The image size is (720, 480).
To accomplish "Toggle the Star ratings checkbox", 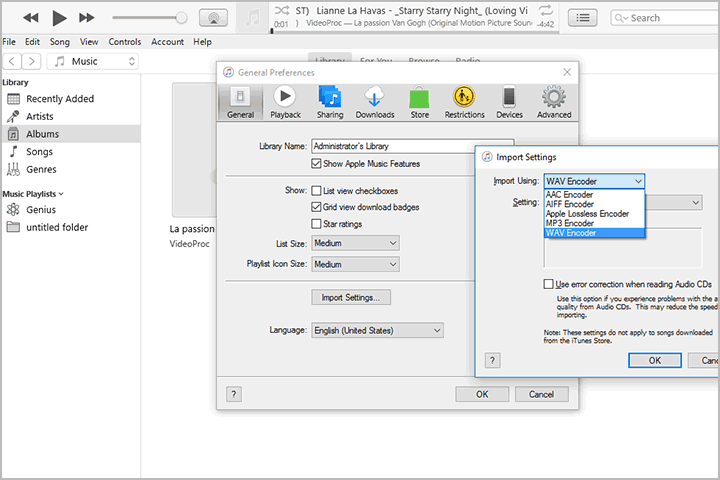I will [317, 224].
